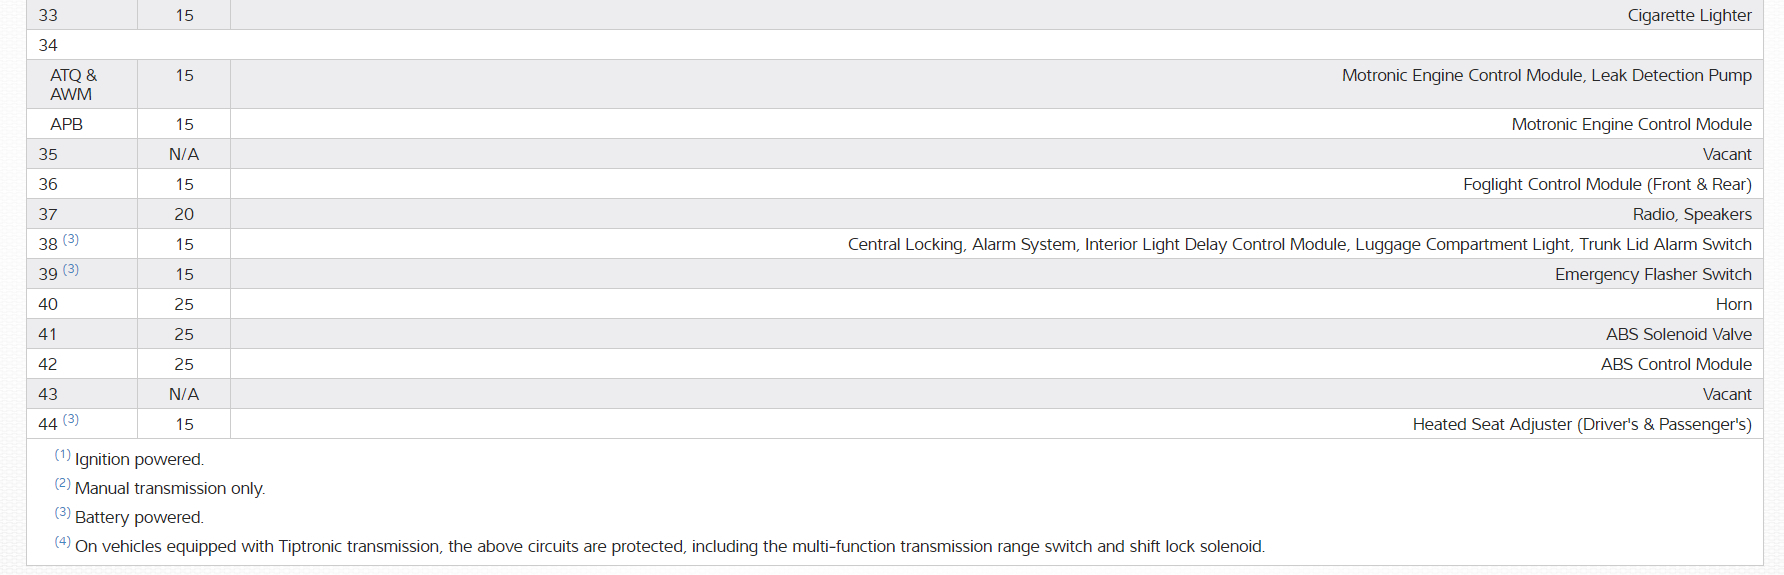Click the (1) marker before 'Ignition powered'
Screen dimensions: 1784x575
62,455
